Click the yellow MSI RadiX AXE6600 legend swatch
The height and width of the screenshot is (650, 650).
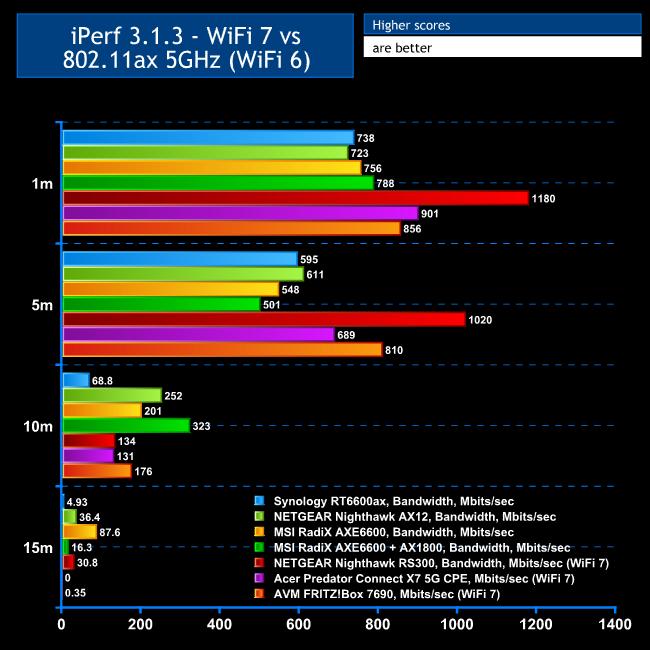pyautogui.click(x=259, y=531)
